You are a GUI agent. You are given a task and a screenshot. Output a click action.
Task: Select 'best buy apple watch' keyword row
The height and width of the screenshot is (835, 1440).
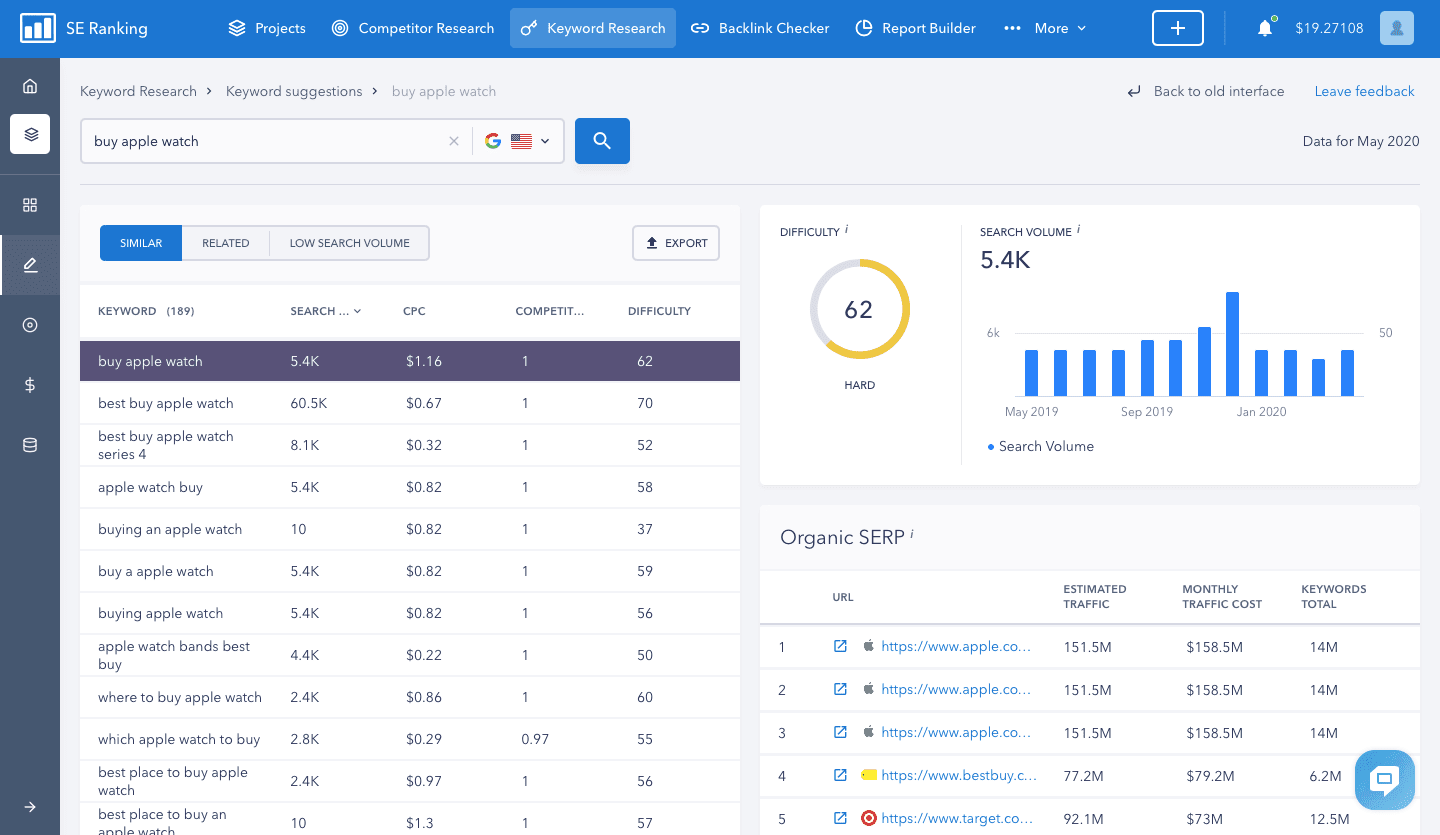(410, 403)
